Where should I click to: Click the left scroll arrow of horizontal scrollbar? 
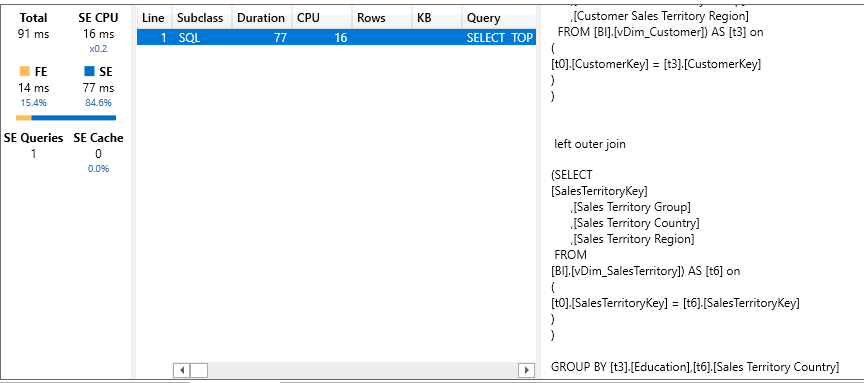[x=181, y=370]
